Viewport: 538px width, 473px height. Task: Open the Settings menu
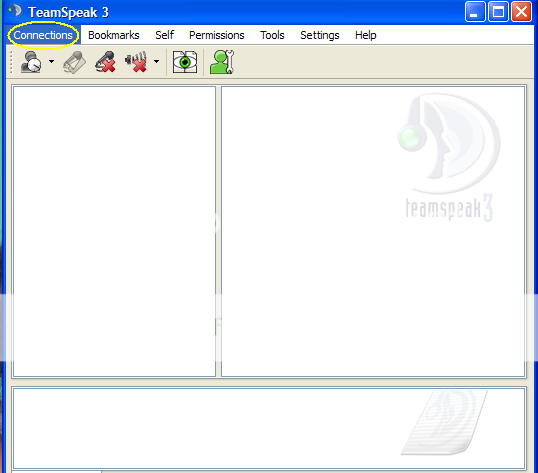(320, 35)
